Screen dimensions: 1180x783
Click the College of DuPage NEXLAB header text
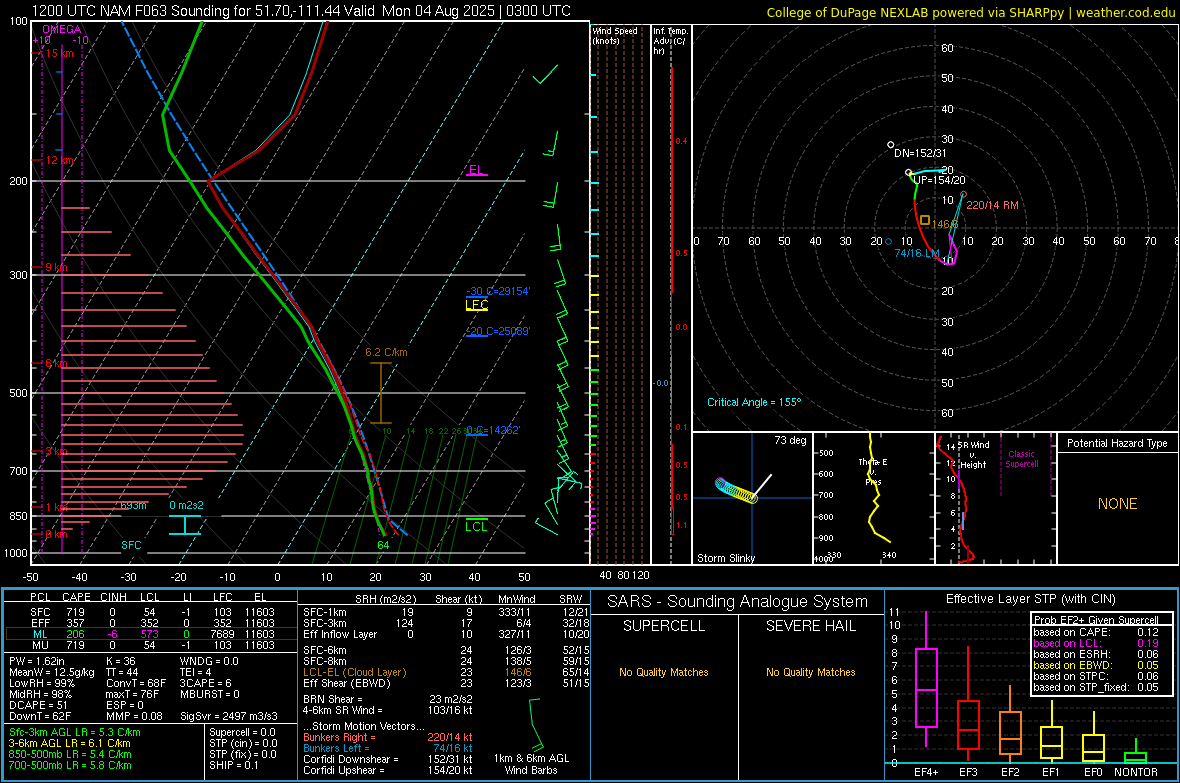tap(971, 12)
